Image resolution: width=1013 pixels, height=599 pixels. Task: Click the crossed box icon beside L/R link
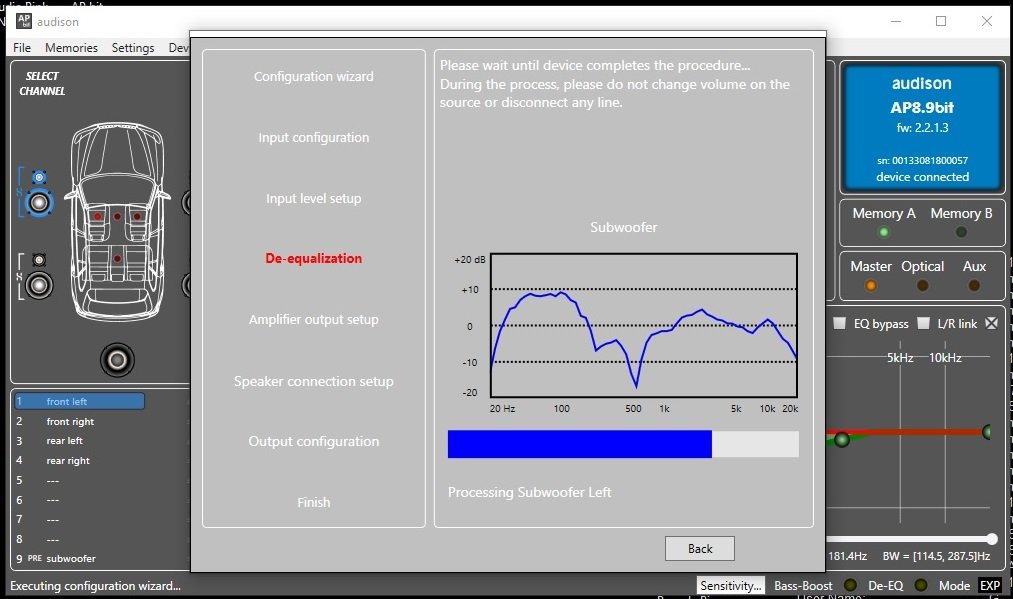(992, 323)
